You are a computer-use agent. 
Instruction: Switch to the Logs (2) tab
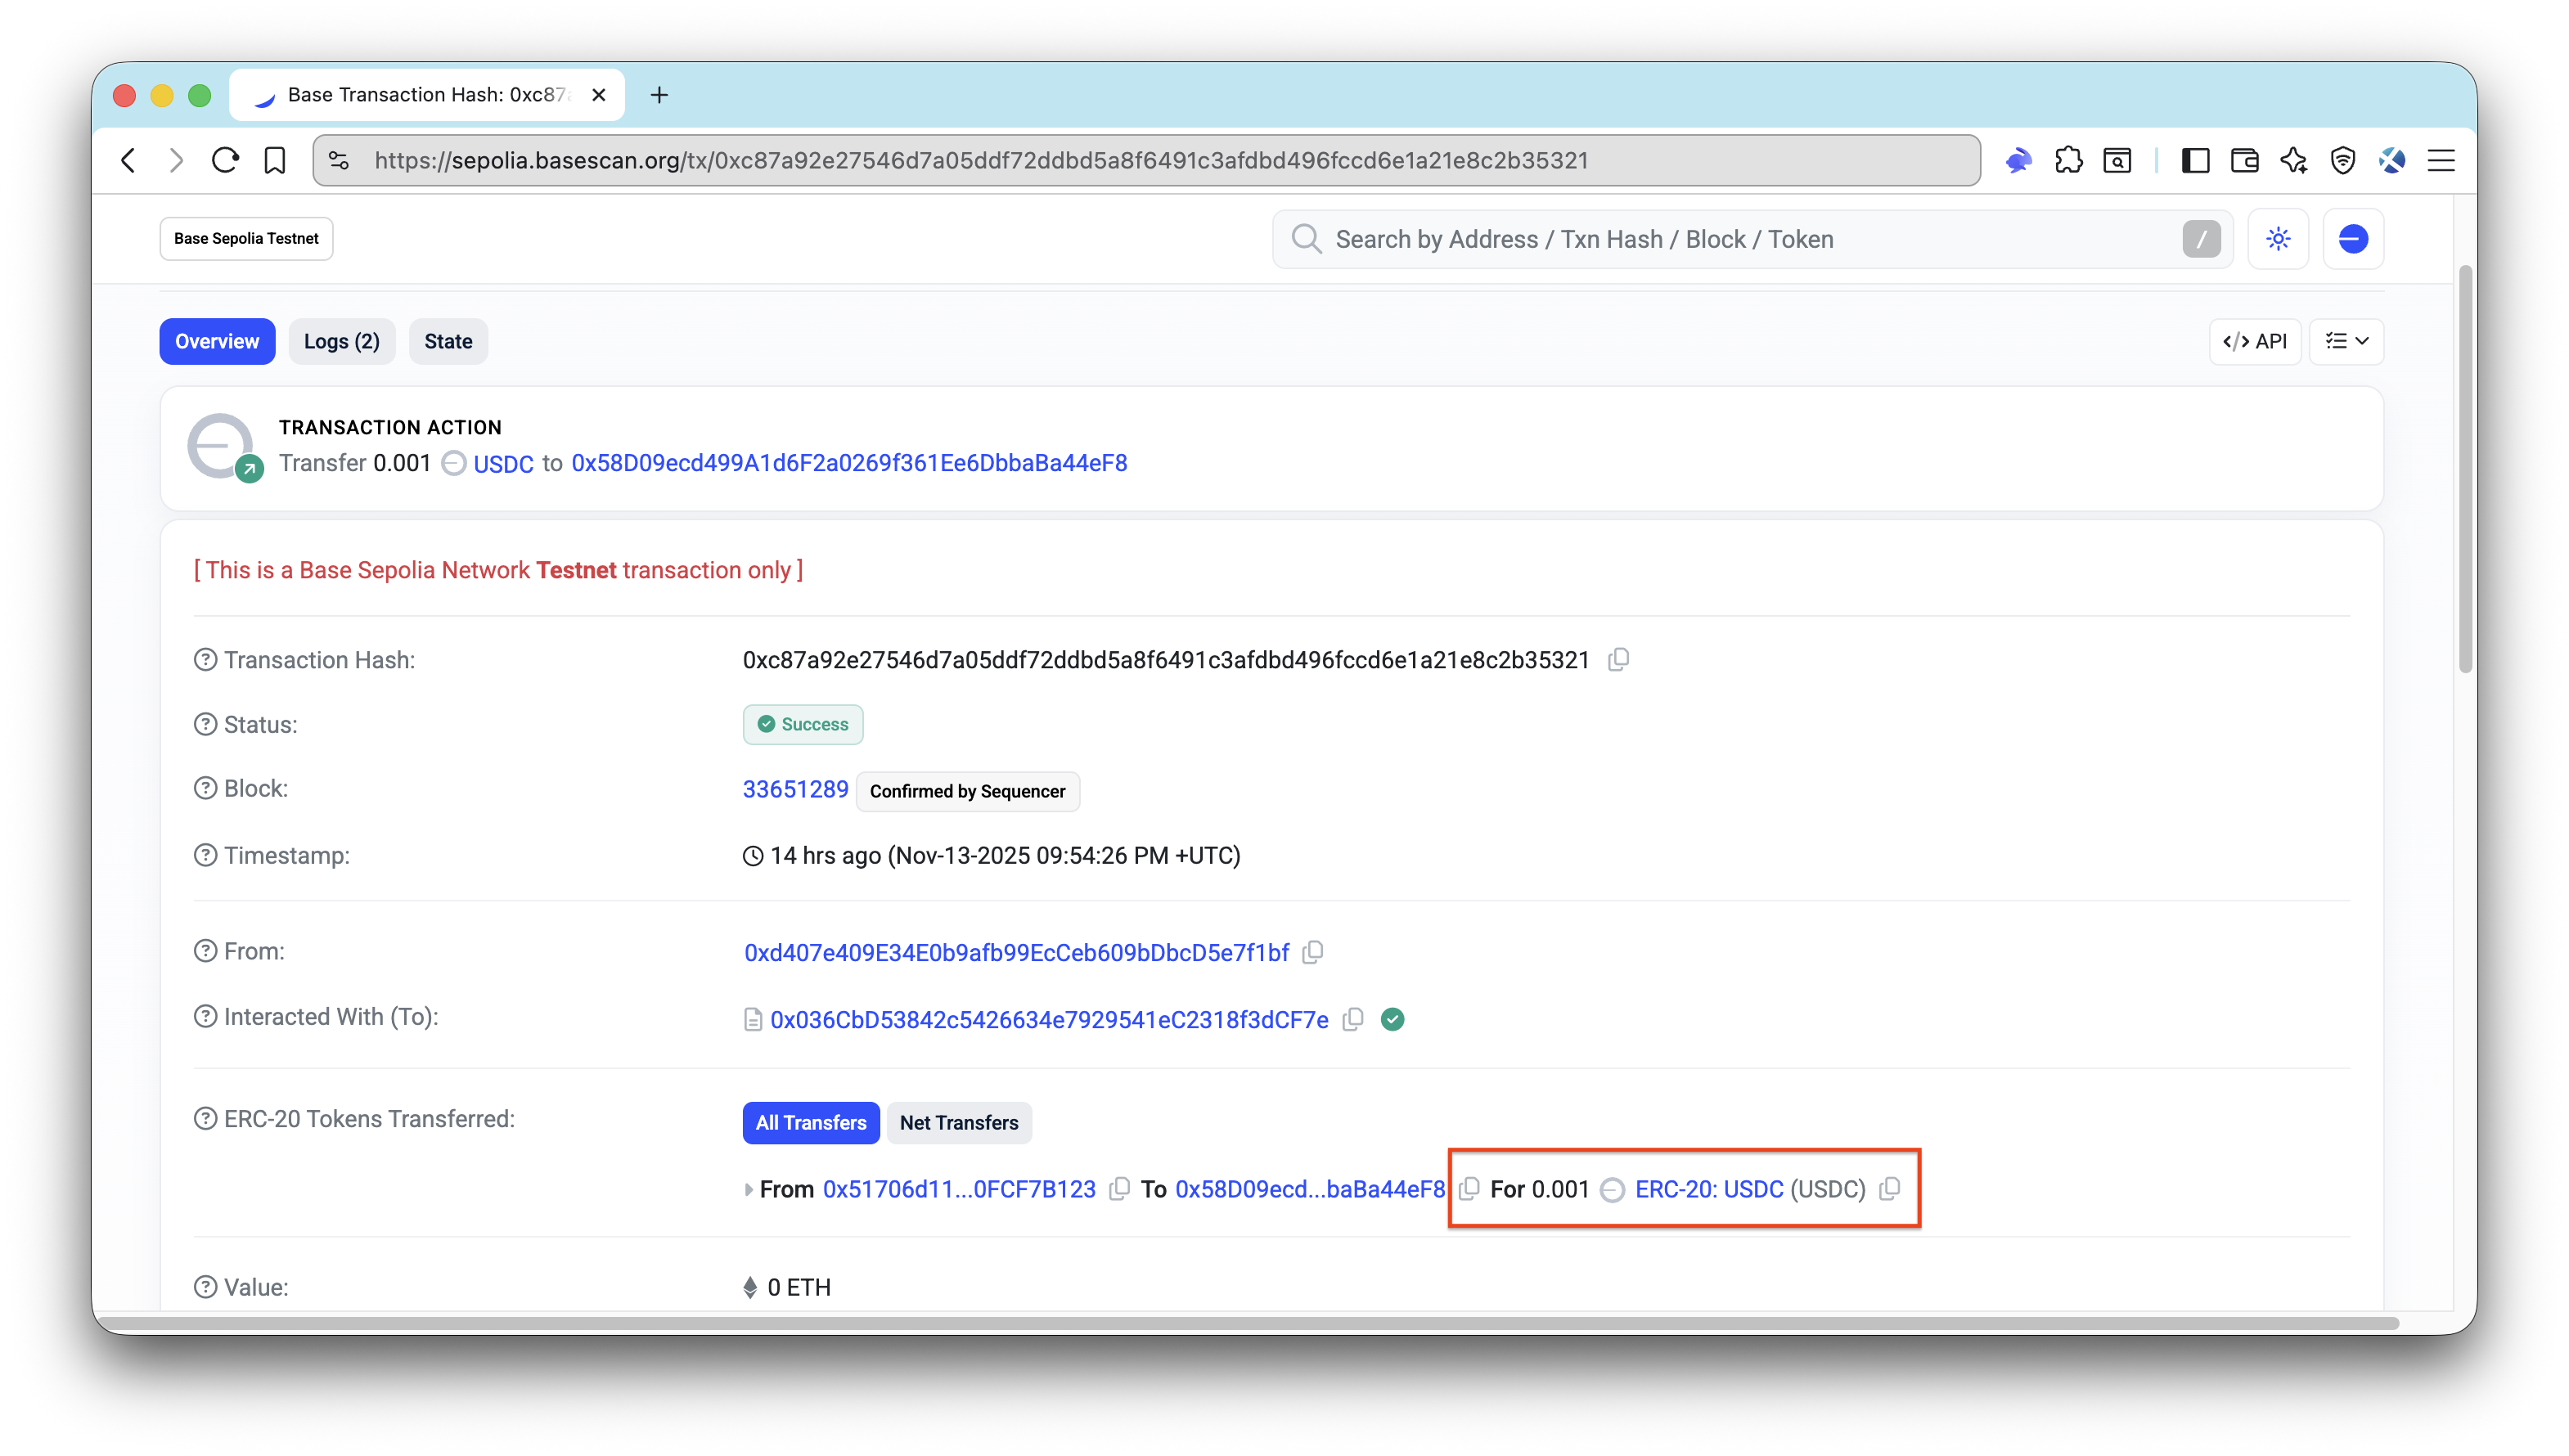[341, 341]
